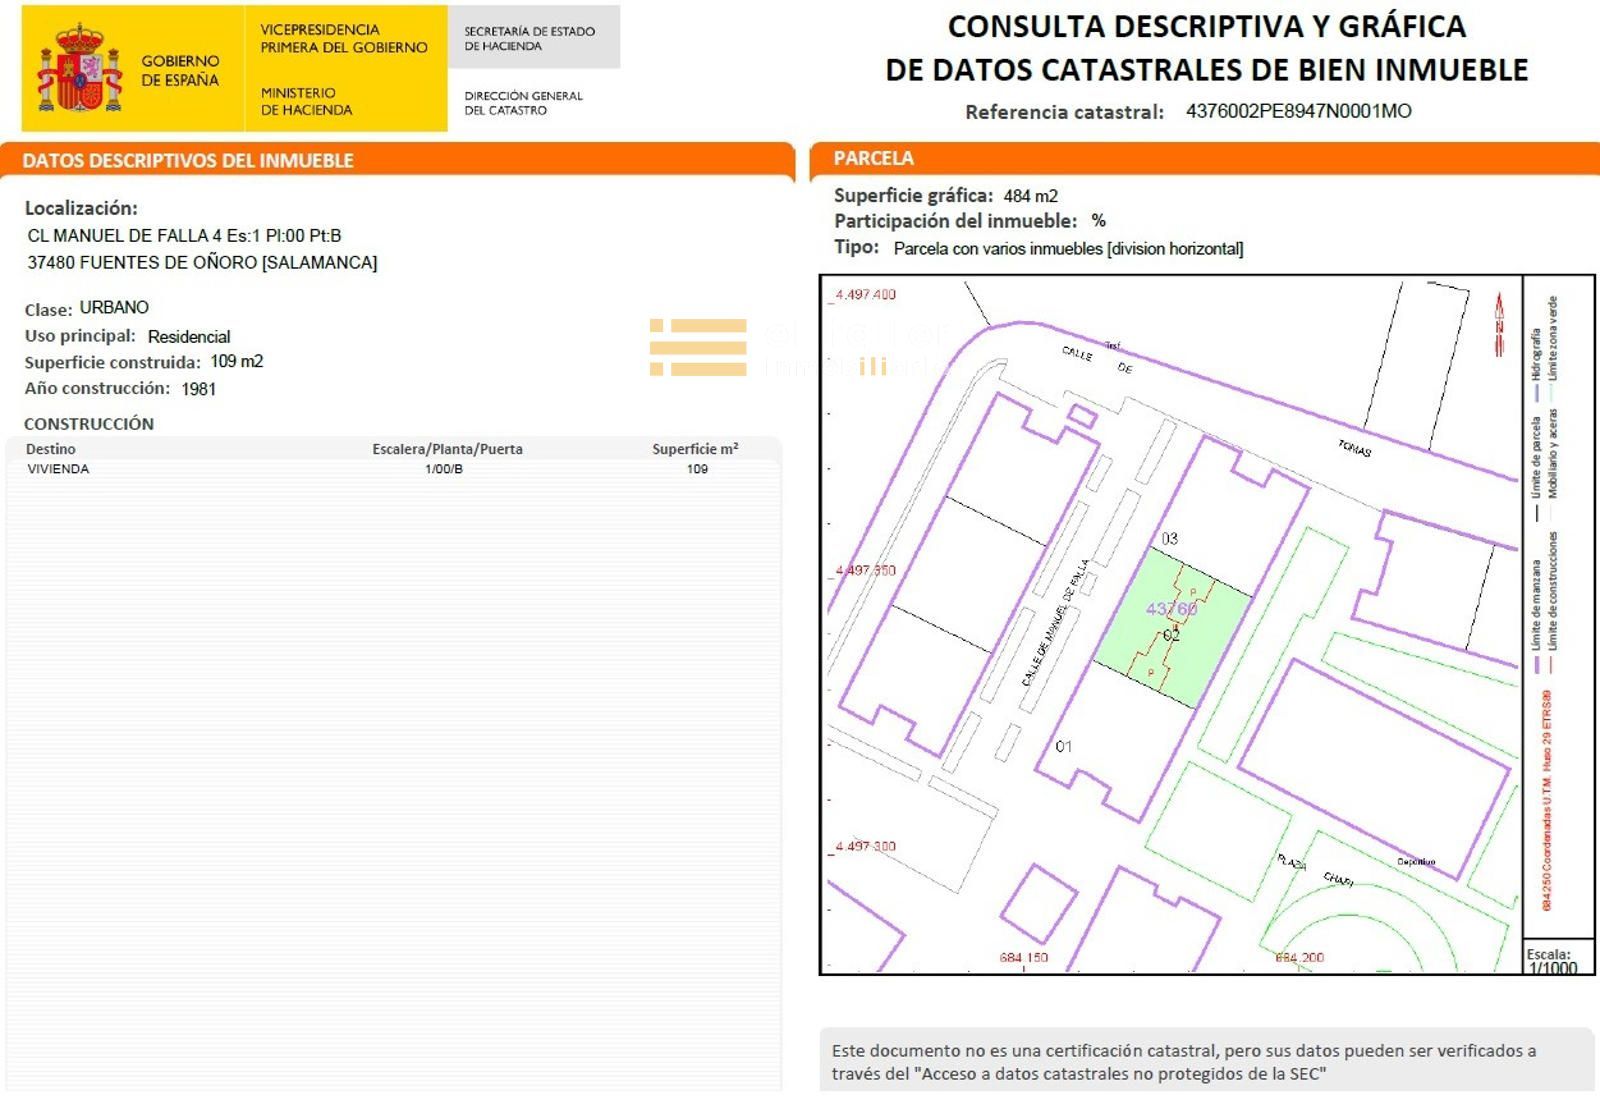Click parcel label 01 on the map
The width and height of the screenshot is (1600, 1118).
(x=1063, y=746)
